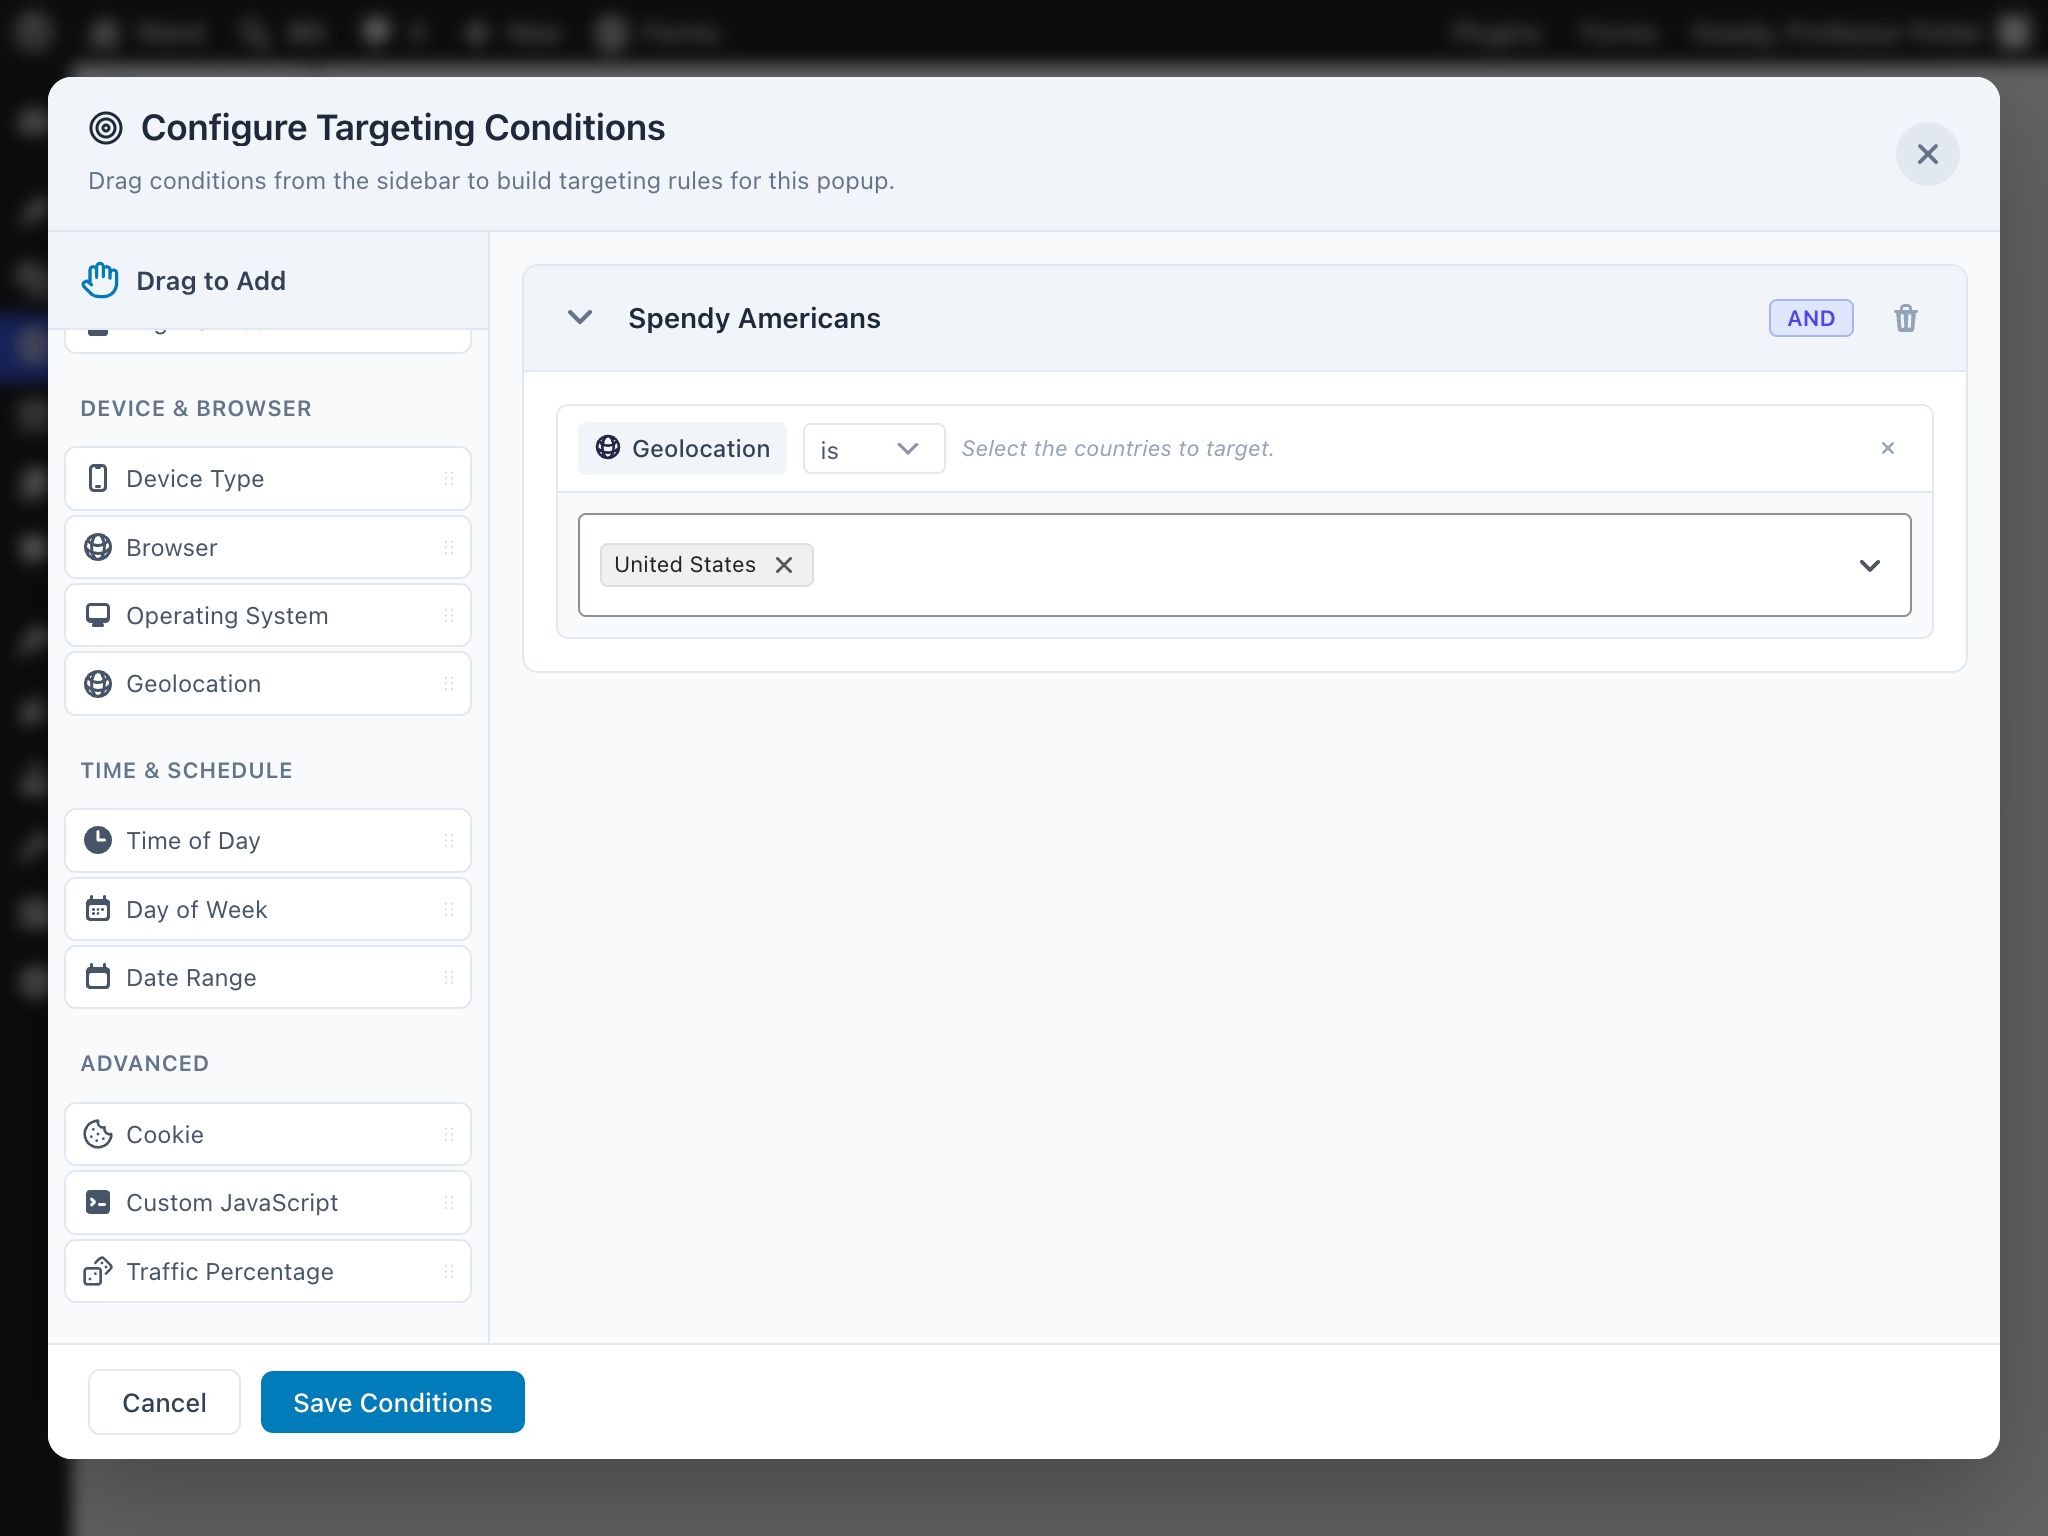
Task: Open the 'is' operator dropdown
Action: 873,449
